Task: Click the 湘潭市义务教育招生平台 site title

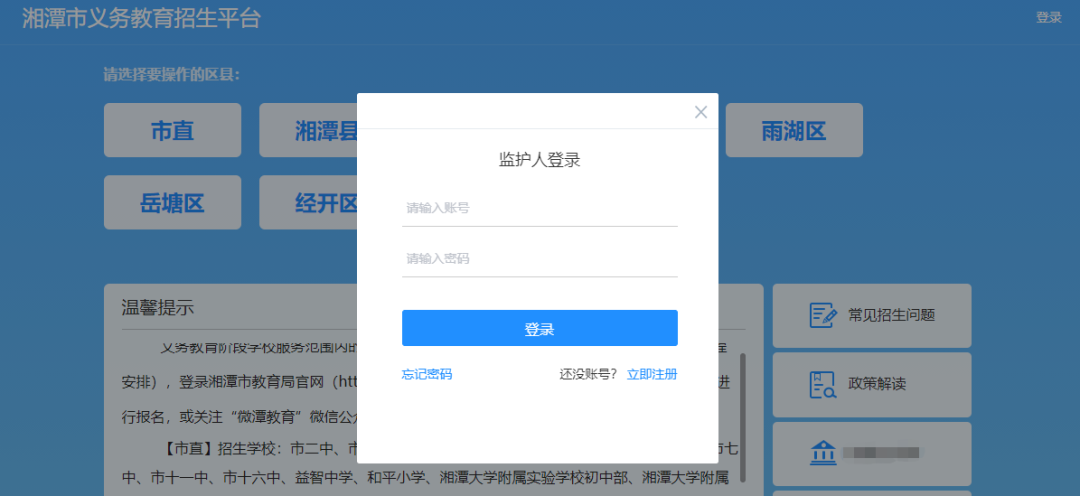Action: pos(141,19)
